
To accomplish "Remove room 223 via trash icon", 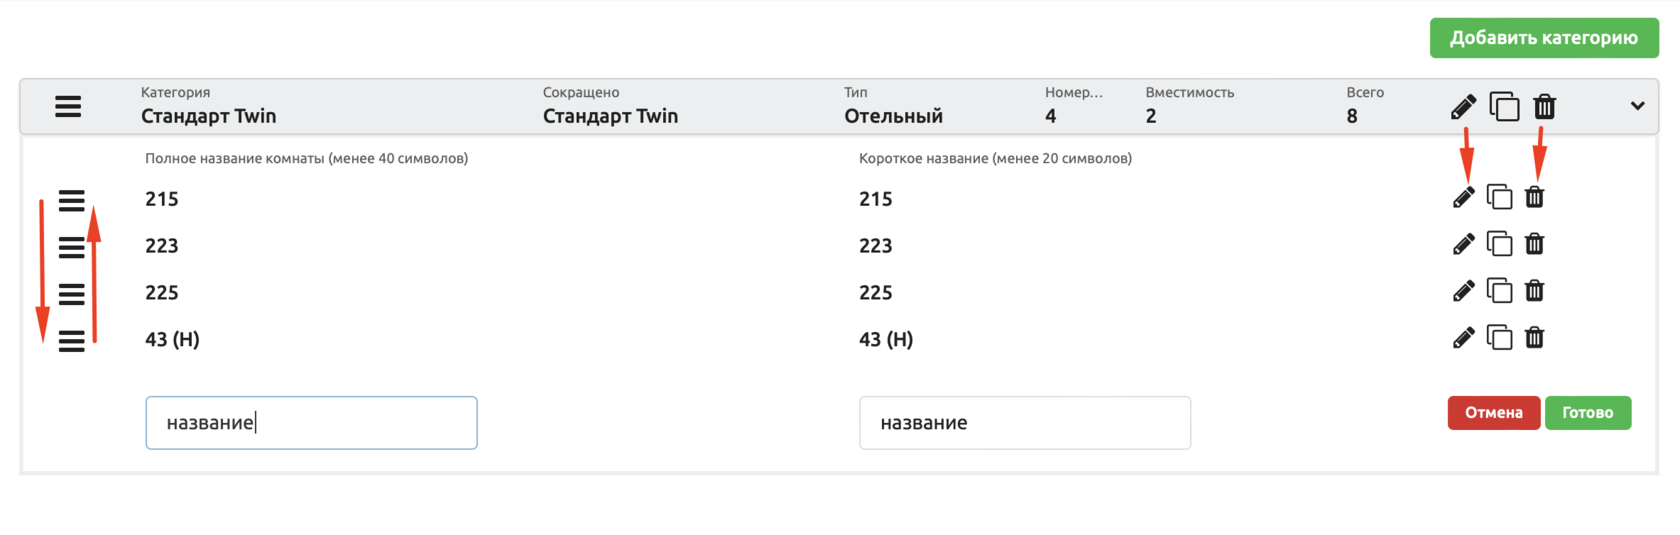I will 1535,243.
